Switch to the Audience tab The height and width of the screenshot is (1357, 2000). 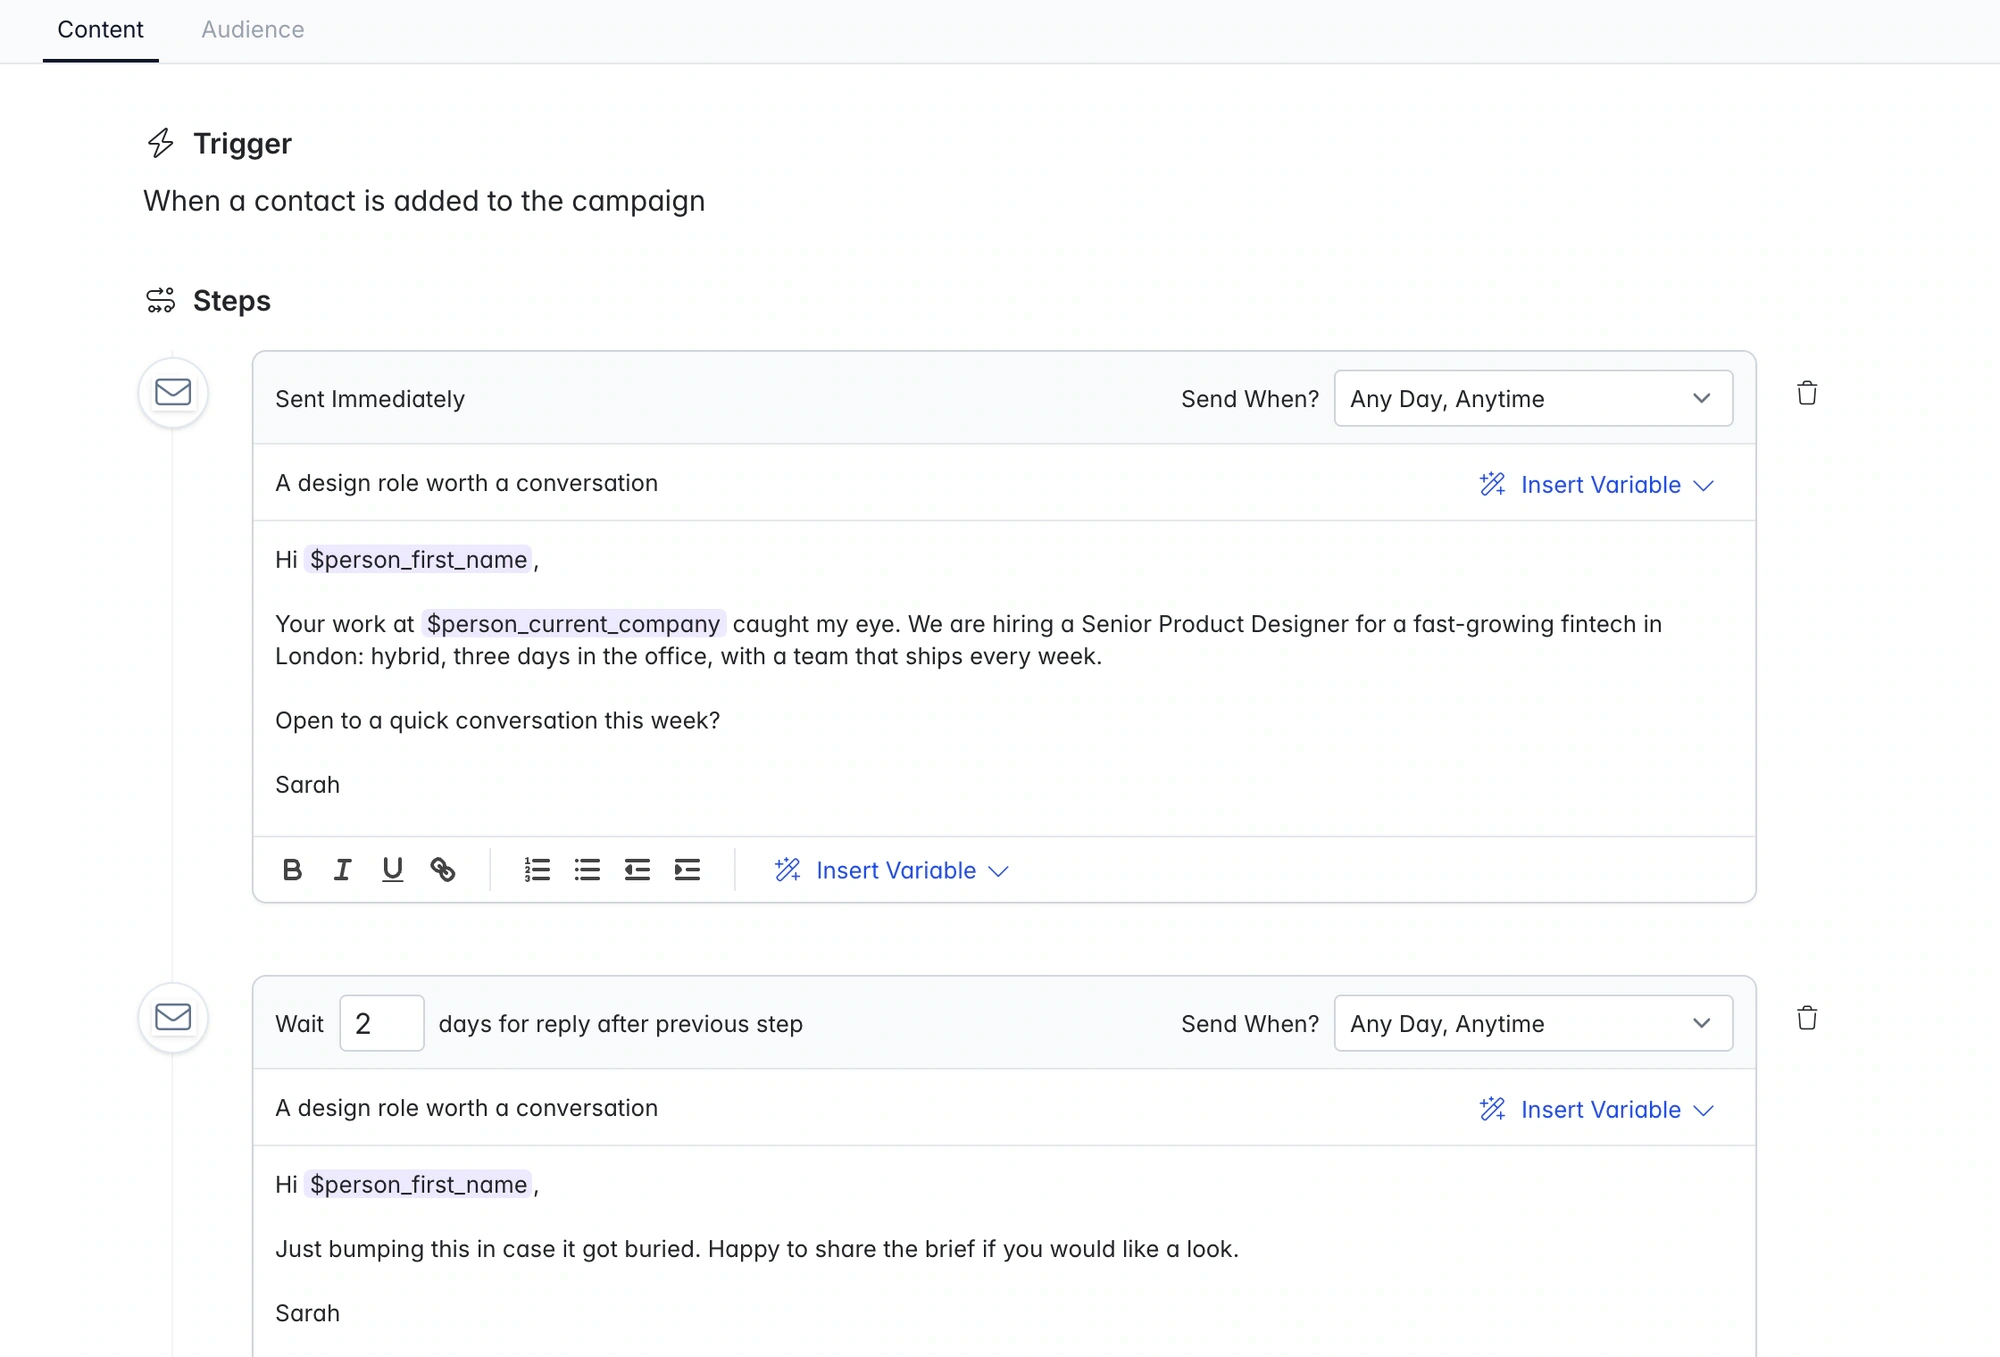pos(253,30)
